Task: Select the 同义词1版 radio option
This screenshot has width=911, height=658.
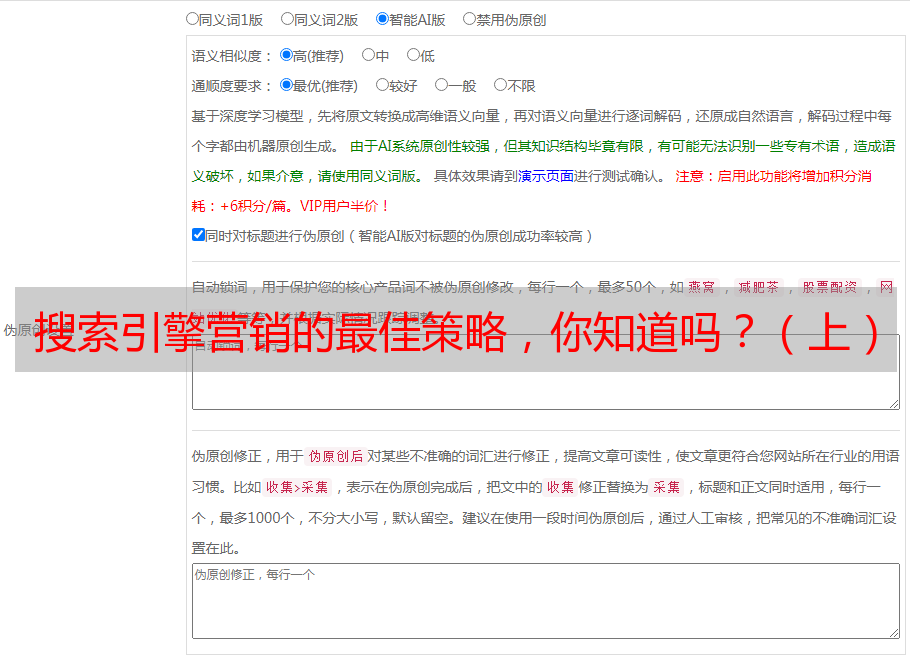Action: tap(192, 19)
